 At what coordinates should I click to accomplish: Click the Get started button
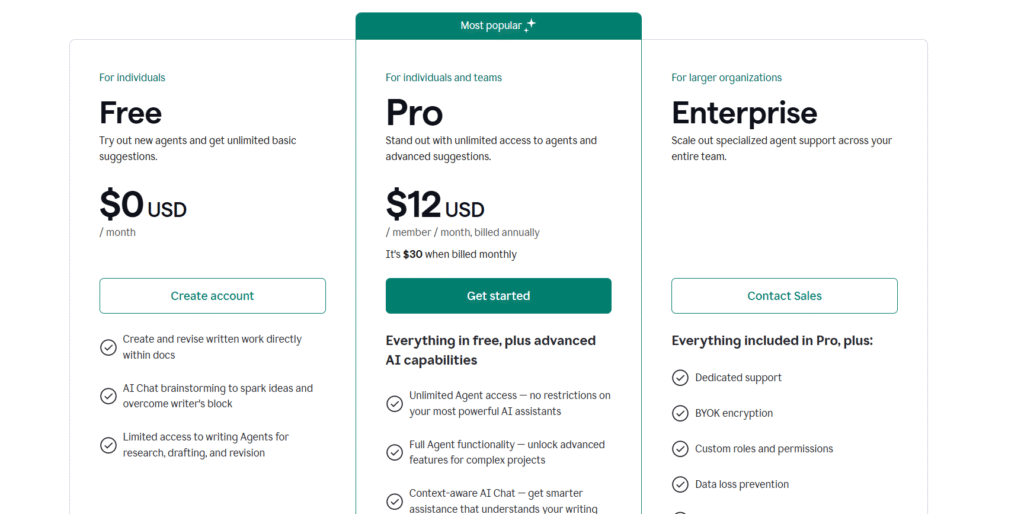(x=498, y=296)
